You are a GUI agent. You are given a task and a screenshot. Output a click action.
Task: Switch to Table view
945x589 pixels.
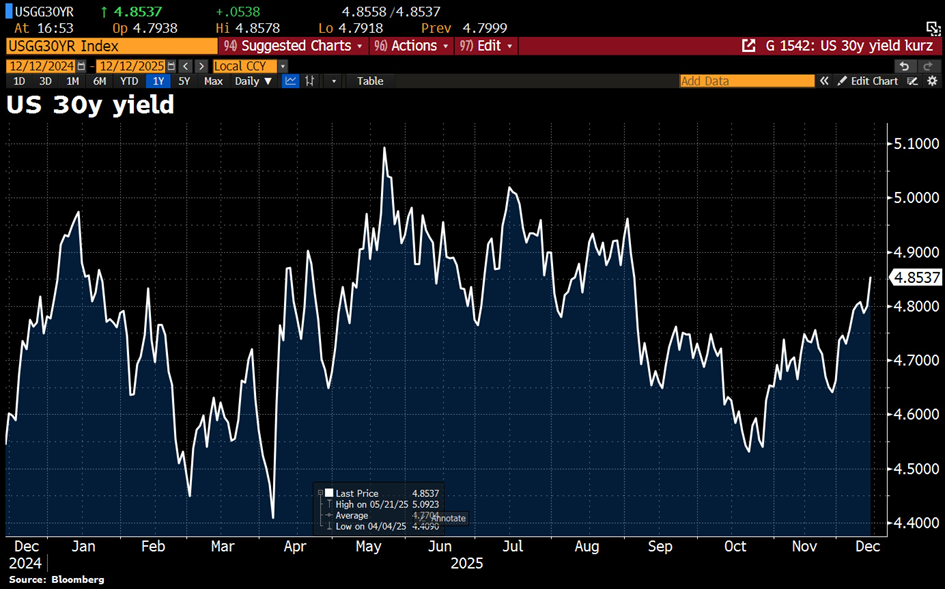tap(370, 81)
